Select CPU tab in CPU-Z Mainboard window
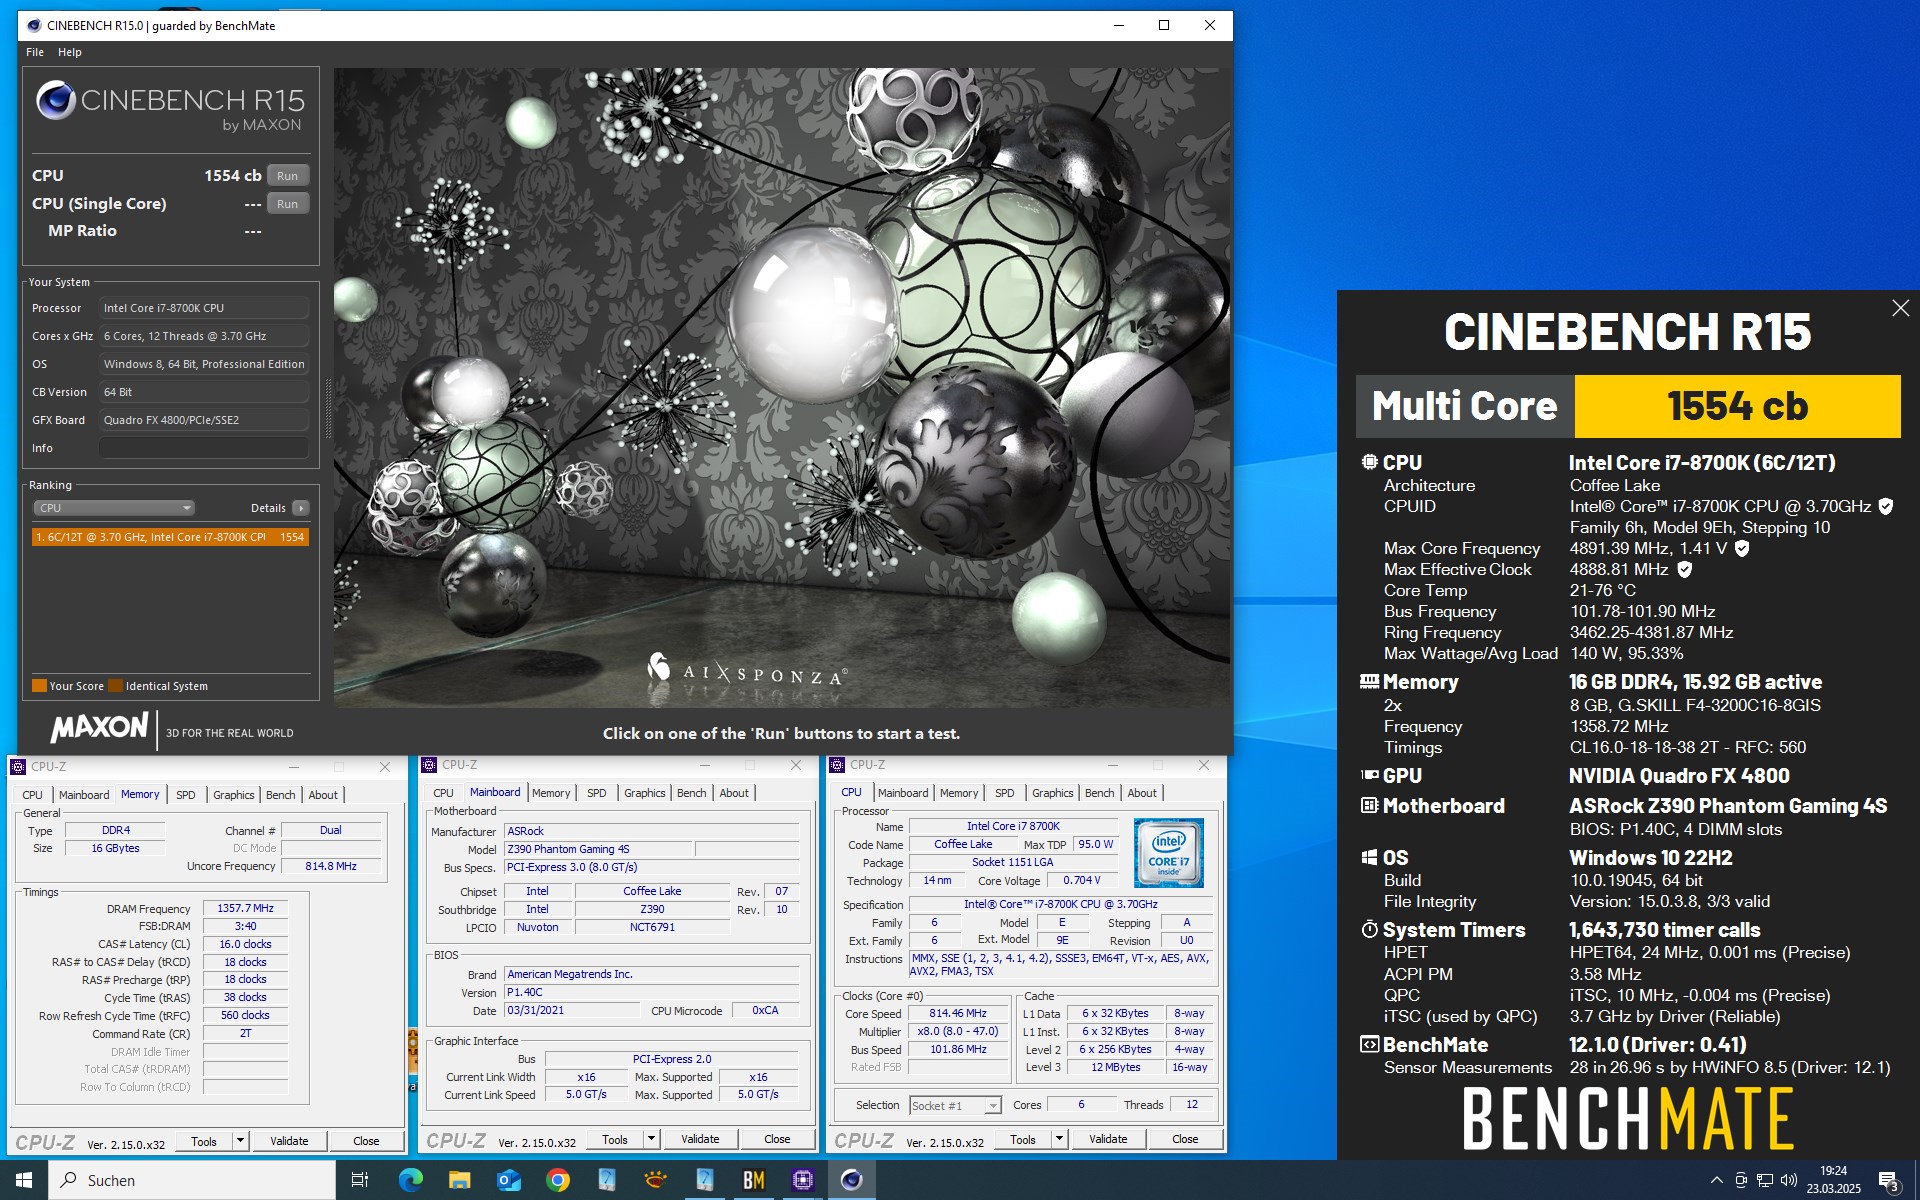This screenshot has height=1200, width=1920. pos(443,793)
